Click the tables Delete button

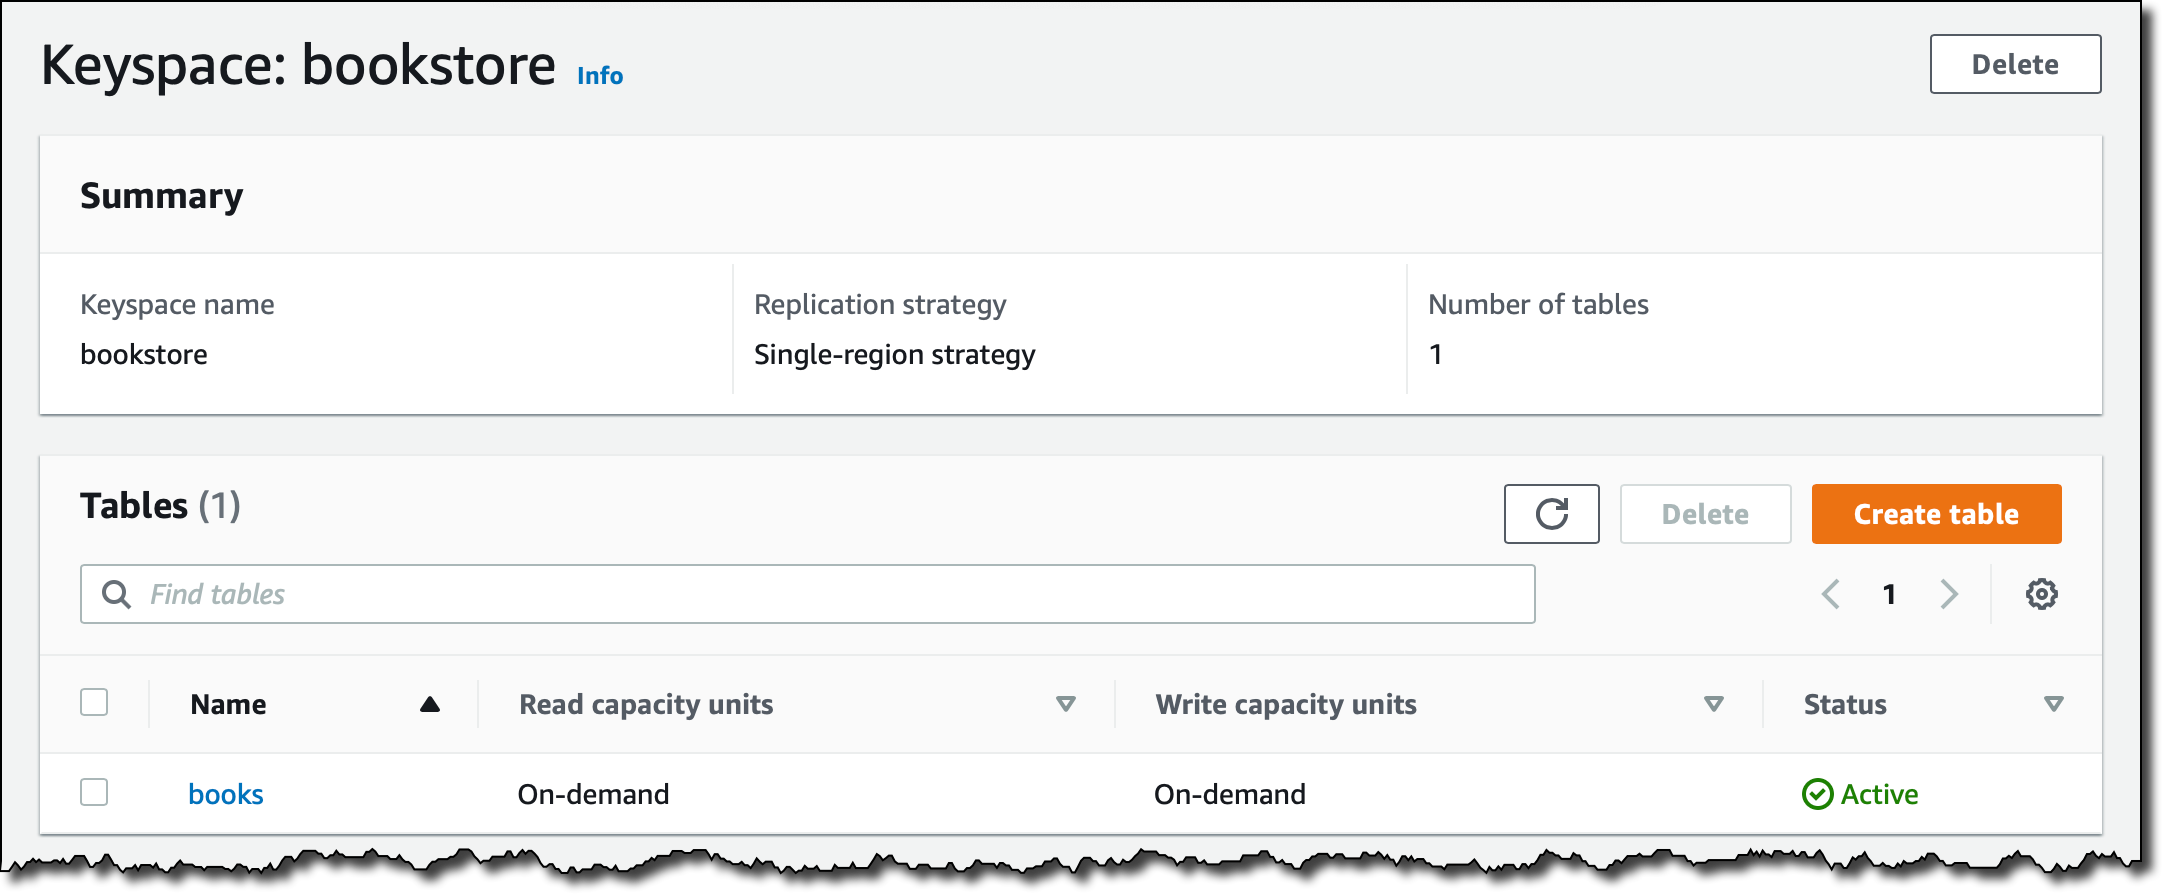1705,514
